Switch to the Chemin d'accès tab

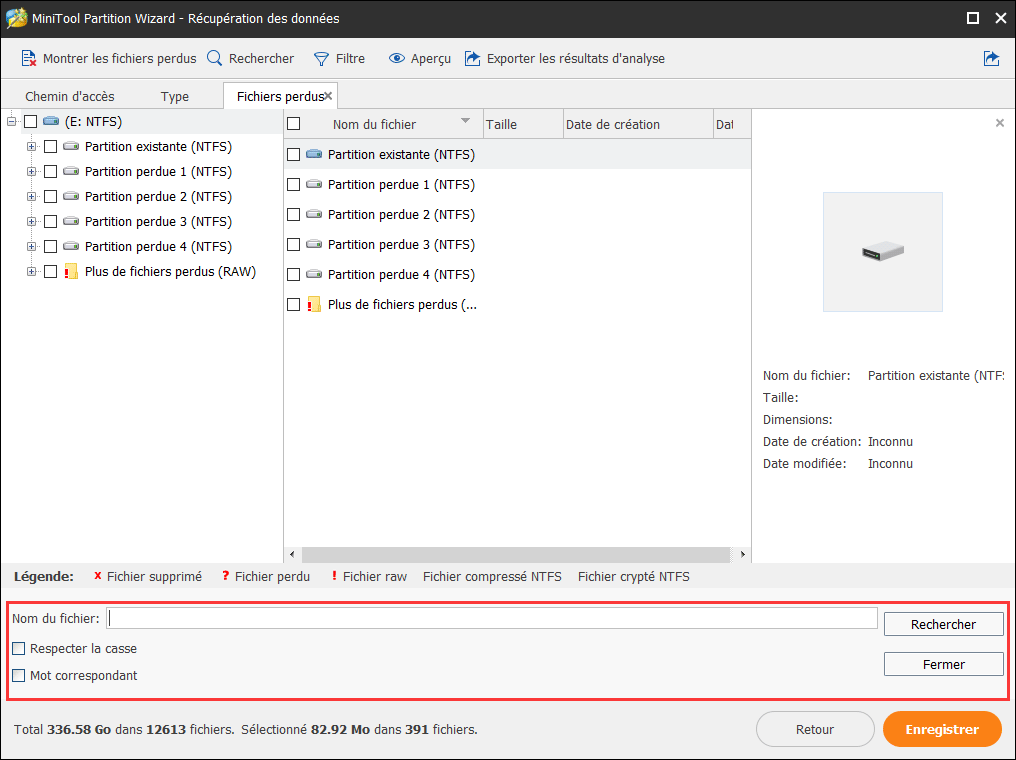70,97
